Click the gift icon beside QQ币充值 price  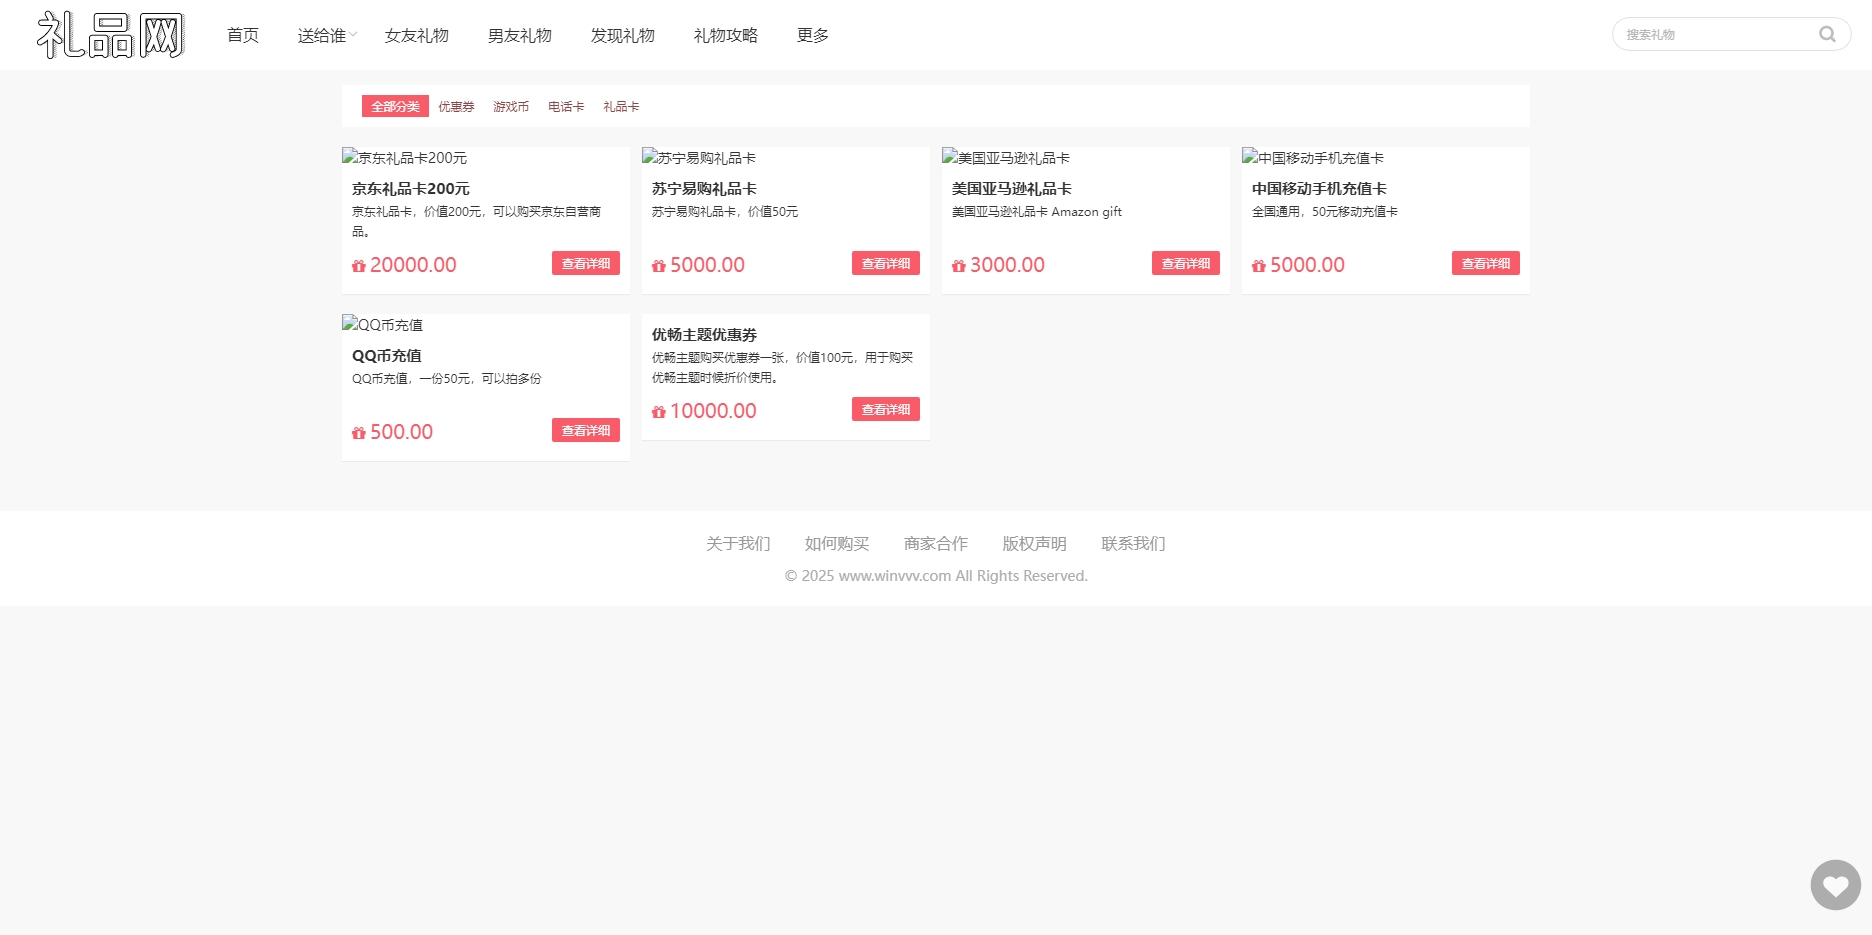click(x=358, y=432)
